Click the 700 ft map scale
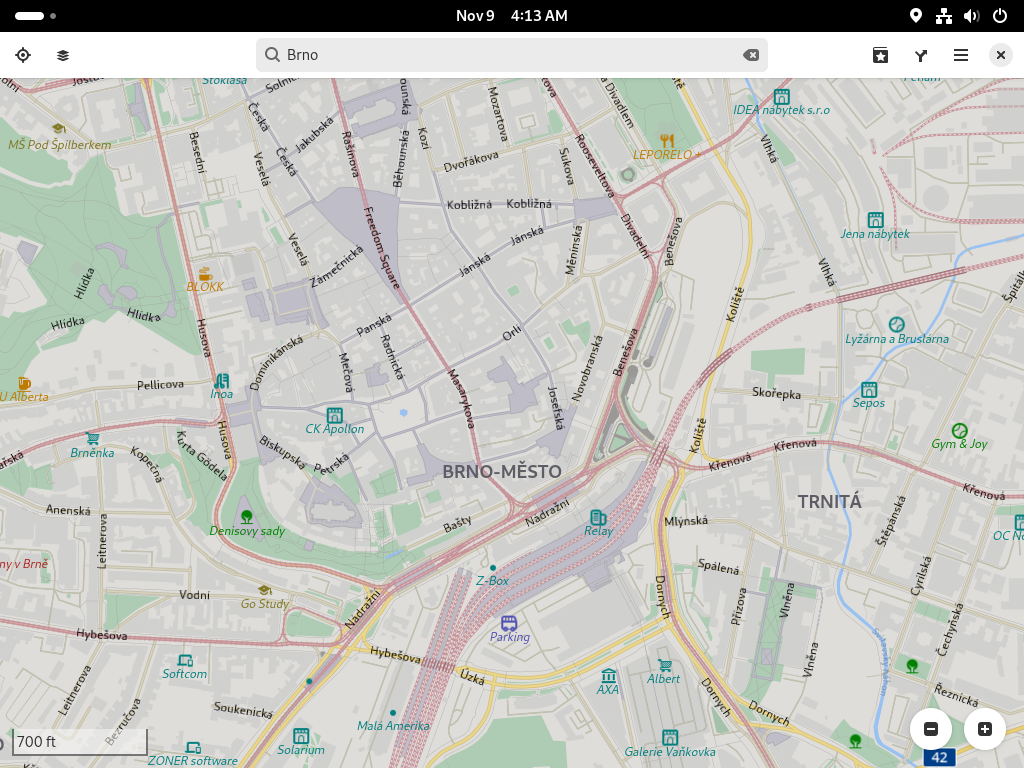Viewport: 1024px width, 768px height. click(x=80, y=742)
